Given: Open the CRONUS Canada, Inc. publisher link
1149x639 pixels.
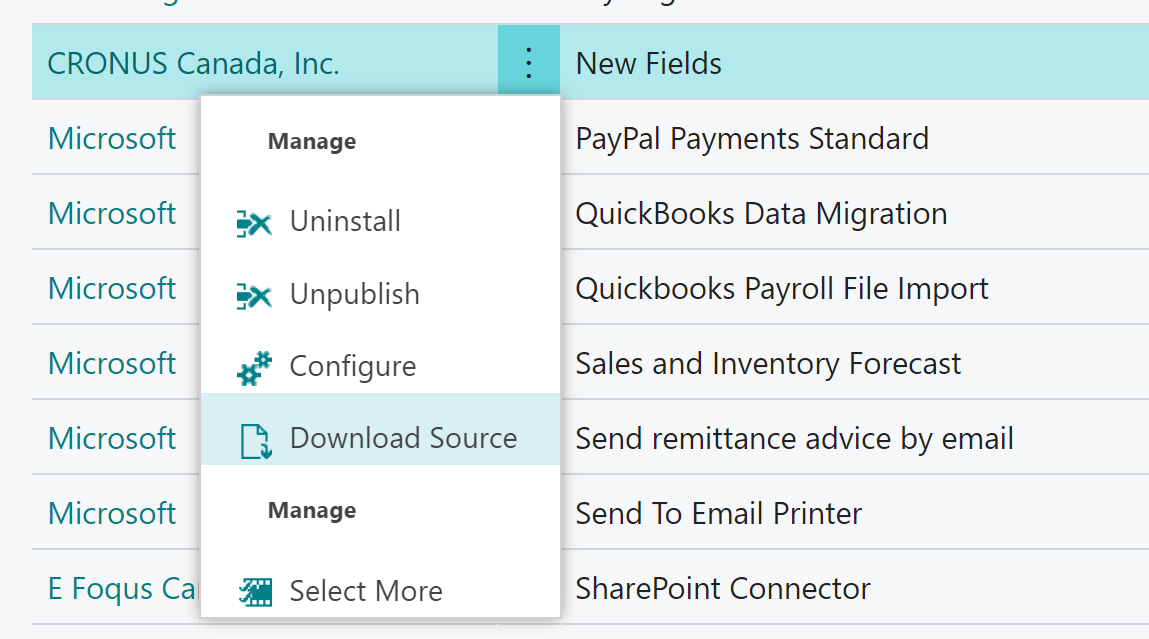Looking at the screenshot, I should point(193,64).
